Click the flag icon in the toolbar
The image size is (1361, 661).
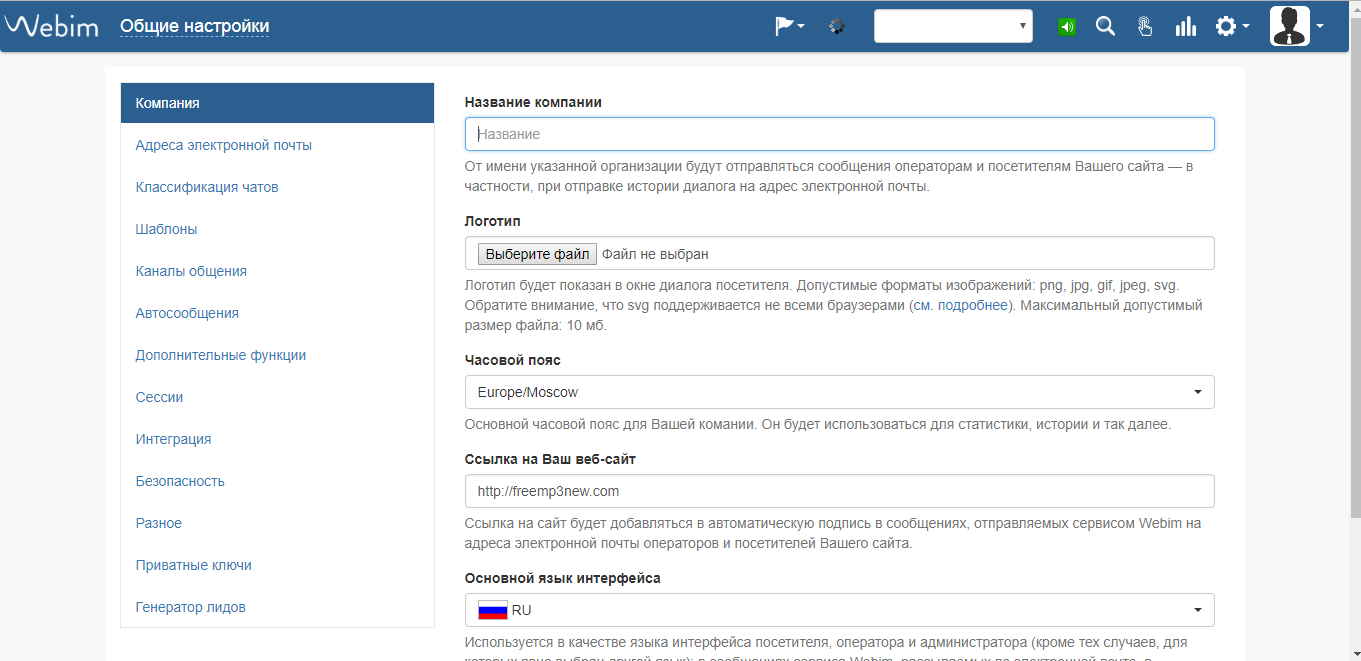point(784,25)
